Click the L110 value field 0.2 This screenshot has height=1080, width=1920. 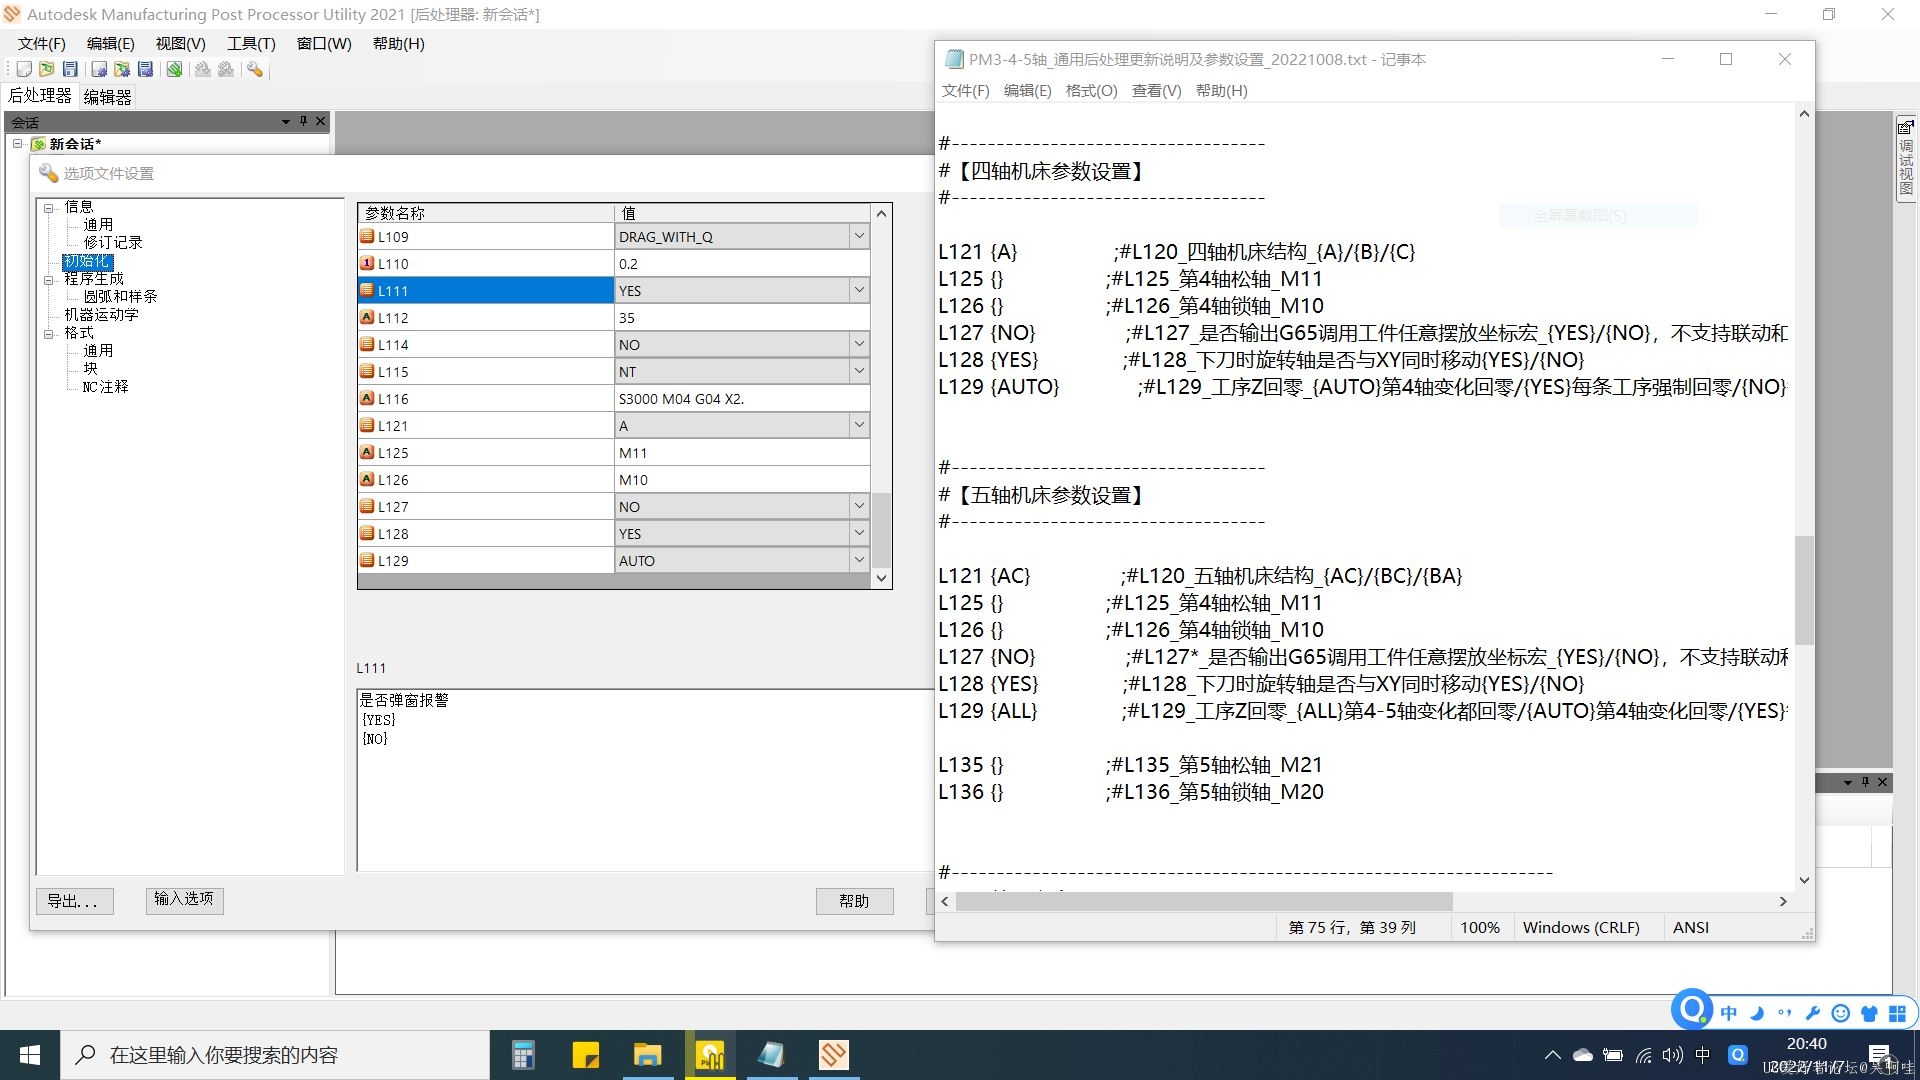tap(741, 263)
